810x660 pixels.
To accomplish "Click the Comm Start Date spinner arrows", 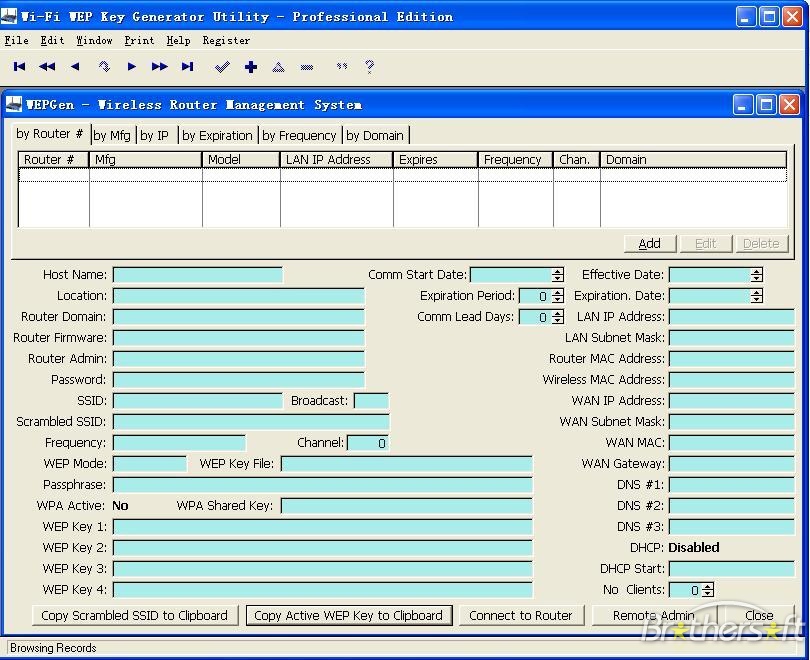I will pos(557,275).
